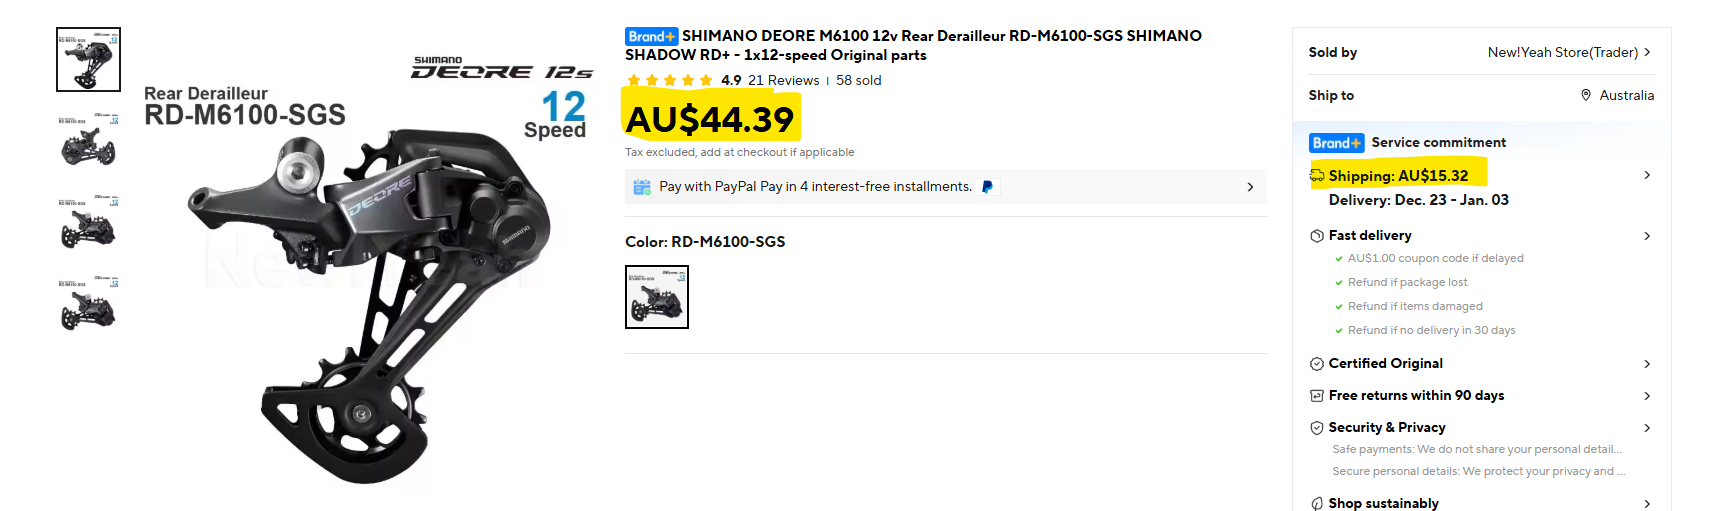Click the Free returns icon
Viewport: 1714px width, 511px height.
1317,396
